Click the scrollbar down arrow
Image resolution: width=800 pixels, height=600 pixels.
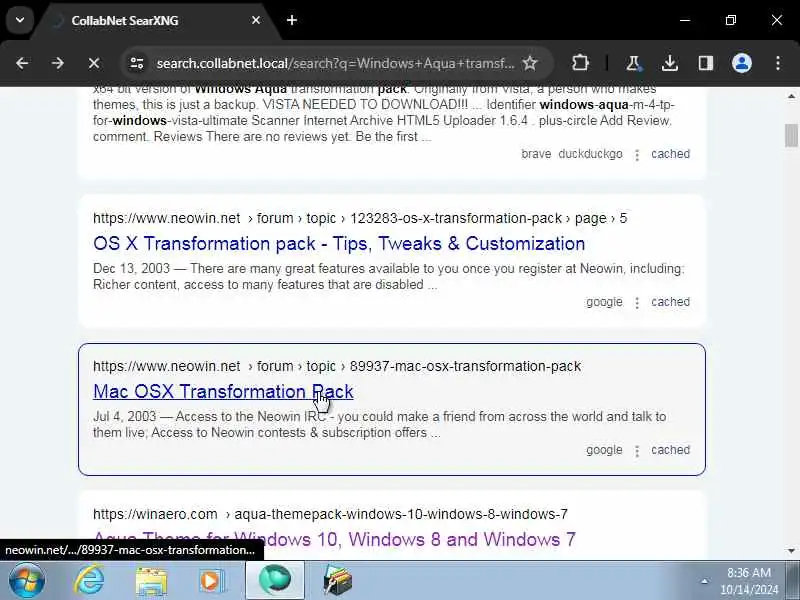point(791,551)
